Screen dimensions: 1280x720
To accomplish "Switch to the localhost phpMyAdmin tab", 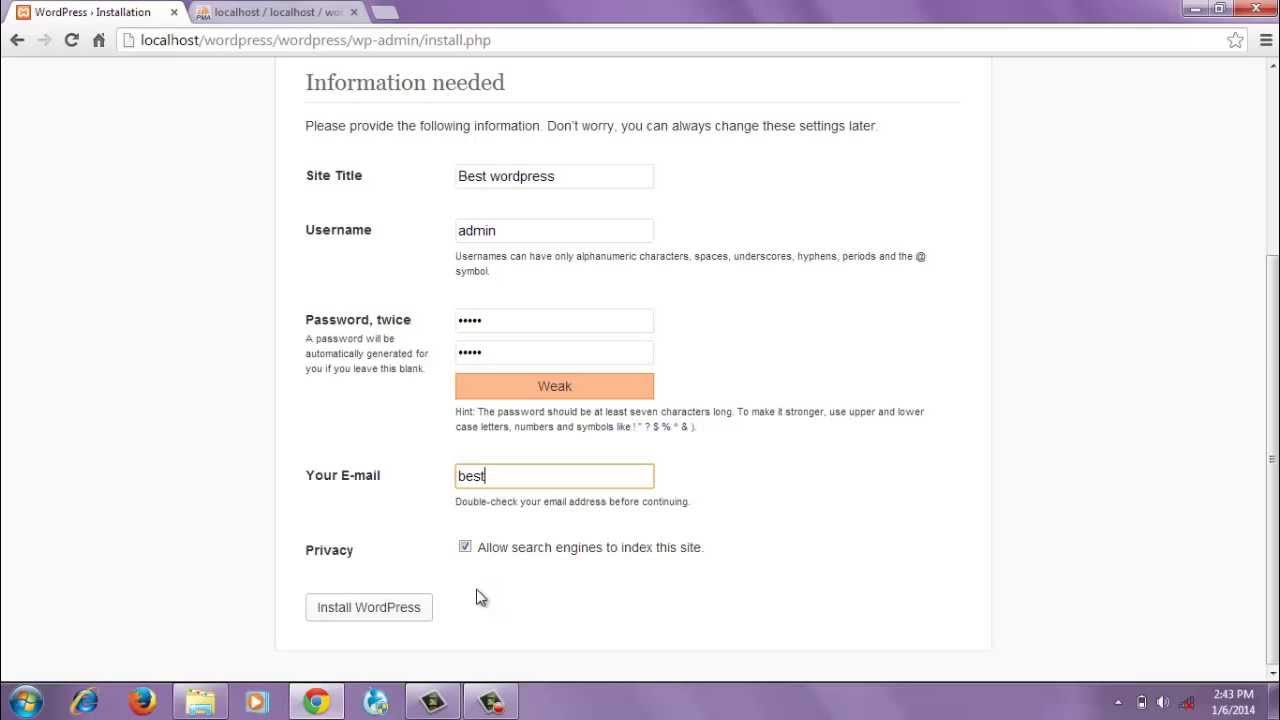I will coord(275,12).
